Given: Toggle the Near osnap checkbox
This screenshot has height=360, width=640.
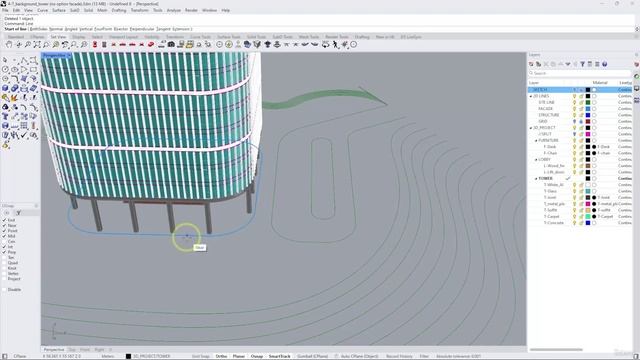Looking at the screenshot, I should tap(4, 225).
